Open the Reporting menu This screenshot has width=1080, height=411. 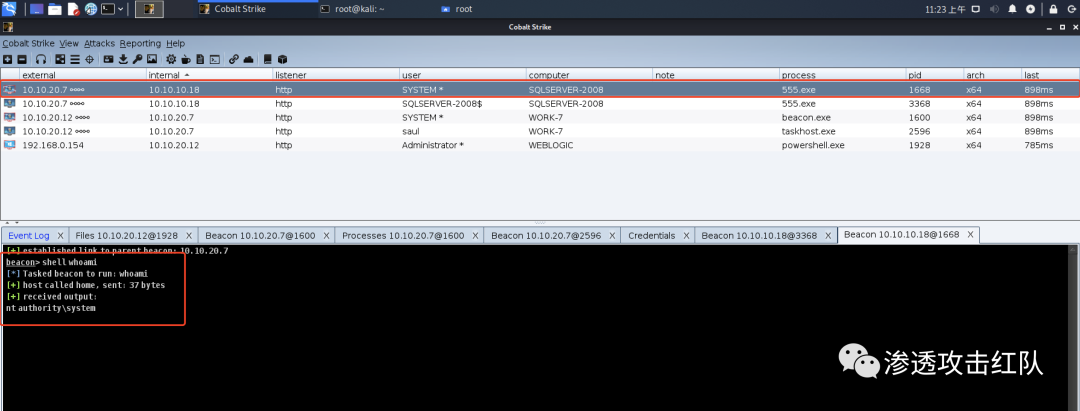pos(140,43)
